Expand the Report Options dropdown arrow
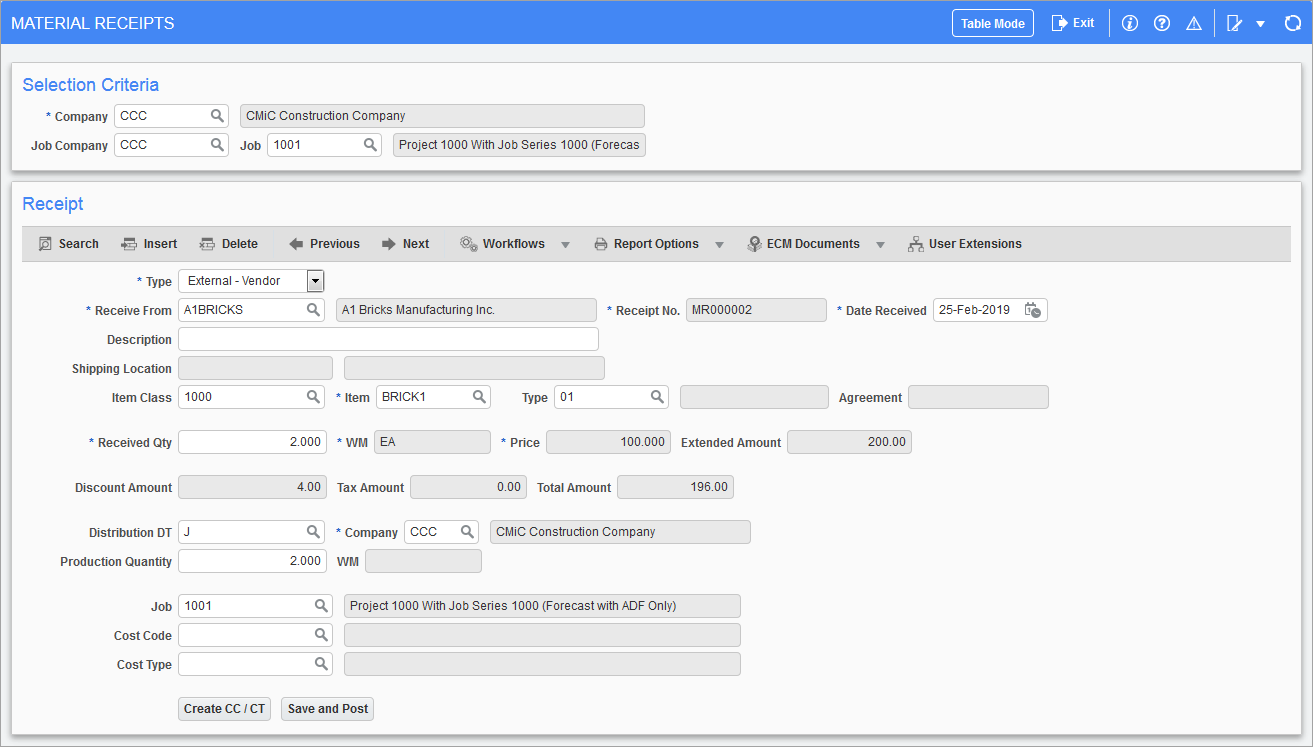Screen dimensions: 1313x747 click(x=719, y=243)
